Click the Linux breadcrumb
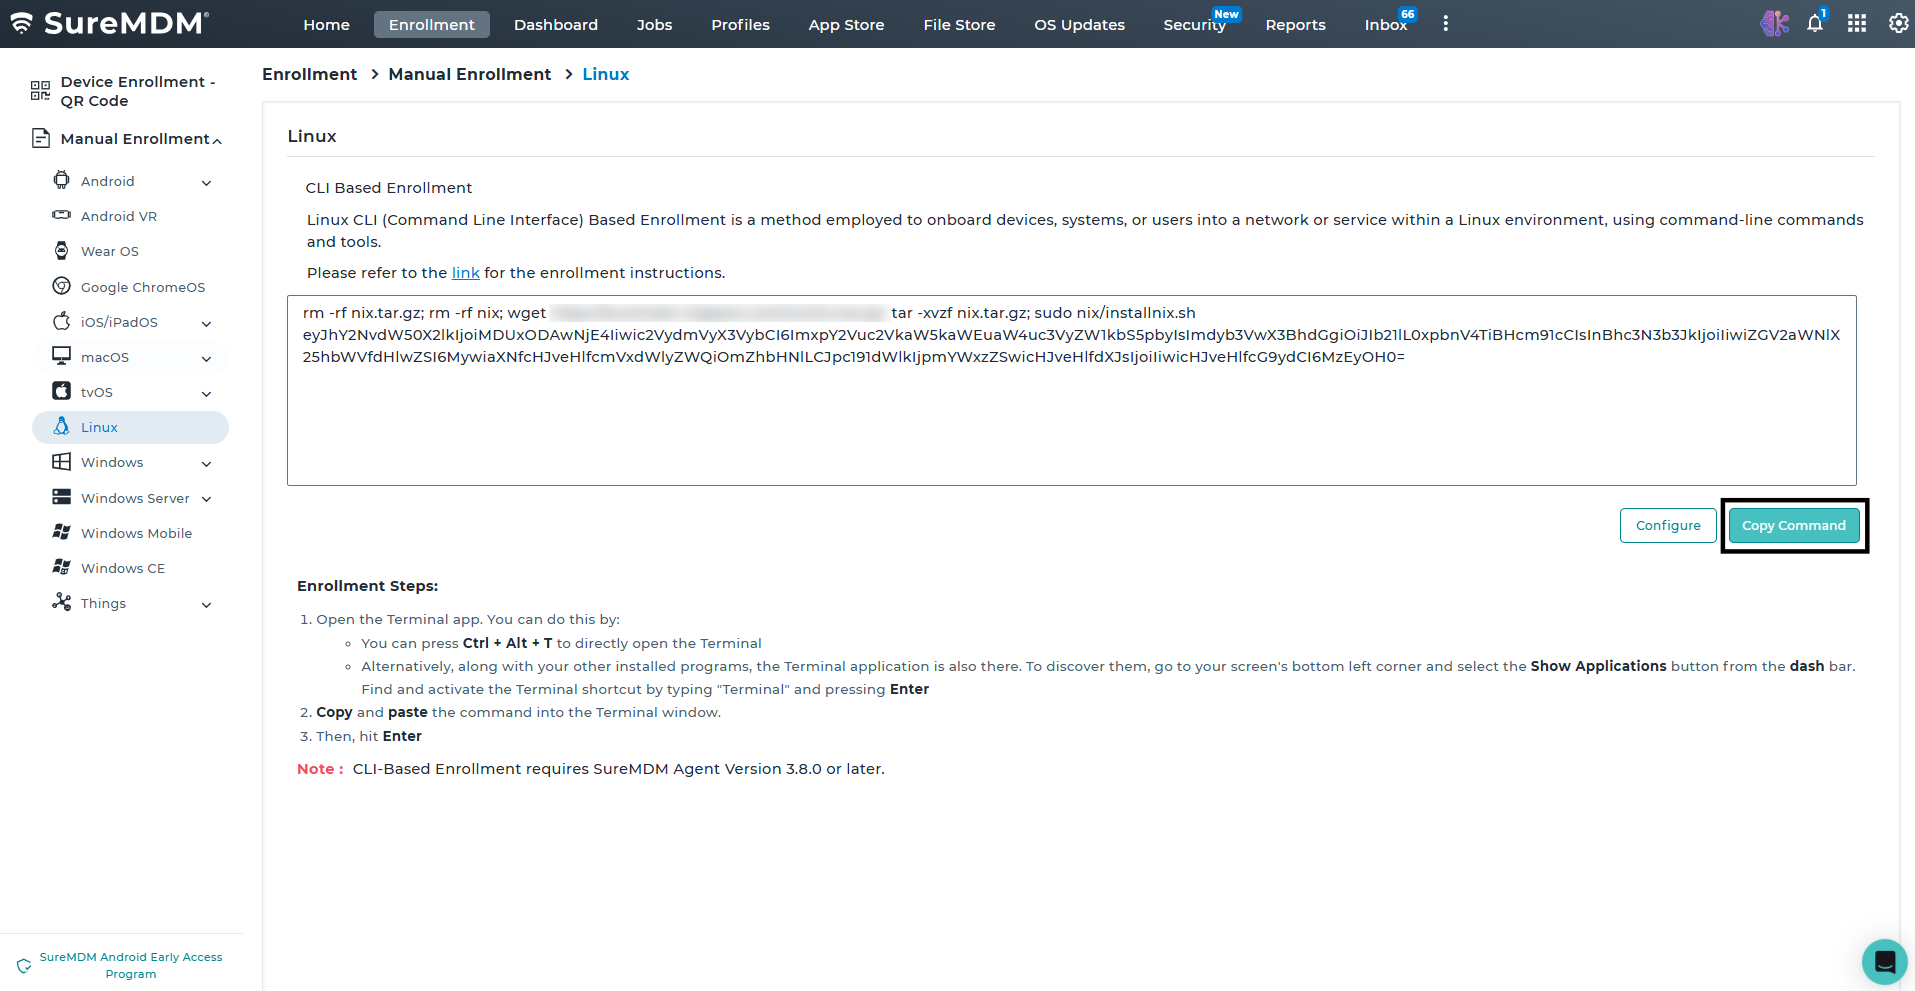 [x=606, y=74]
